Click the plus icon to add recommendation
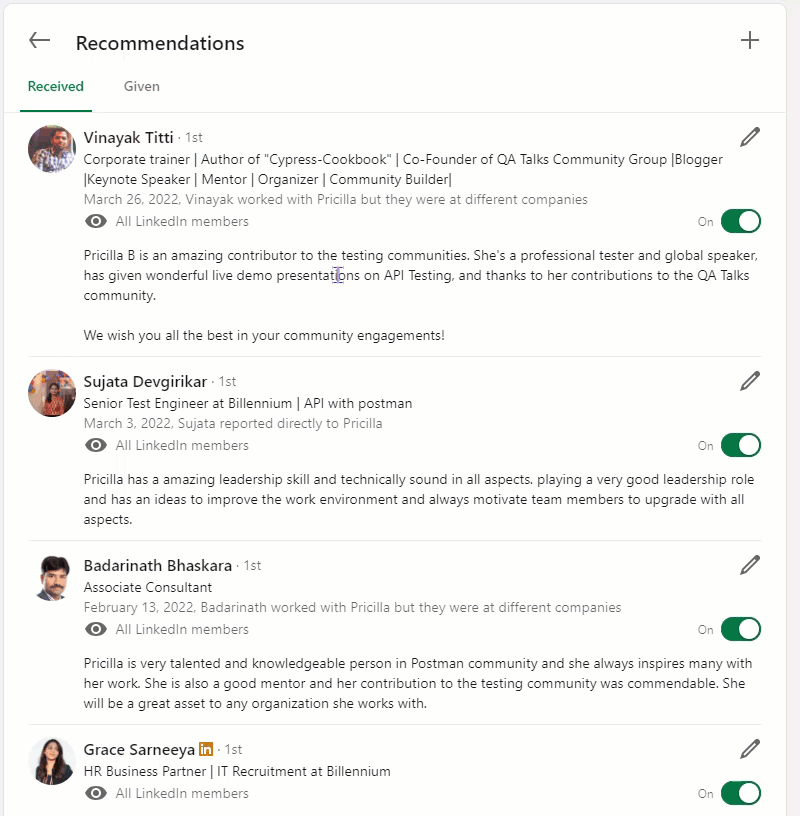The image size is (800, 816). [x=749, y=41]
